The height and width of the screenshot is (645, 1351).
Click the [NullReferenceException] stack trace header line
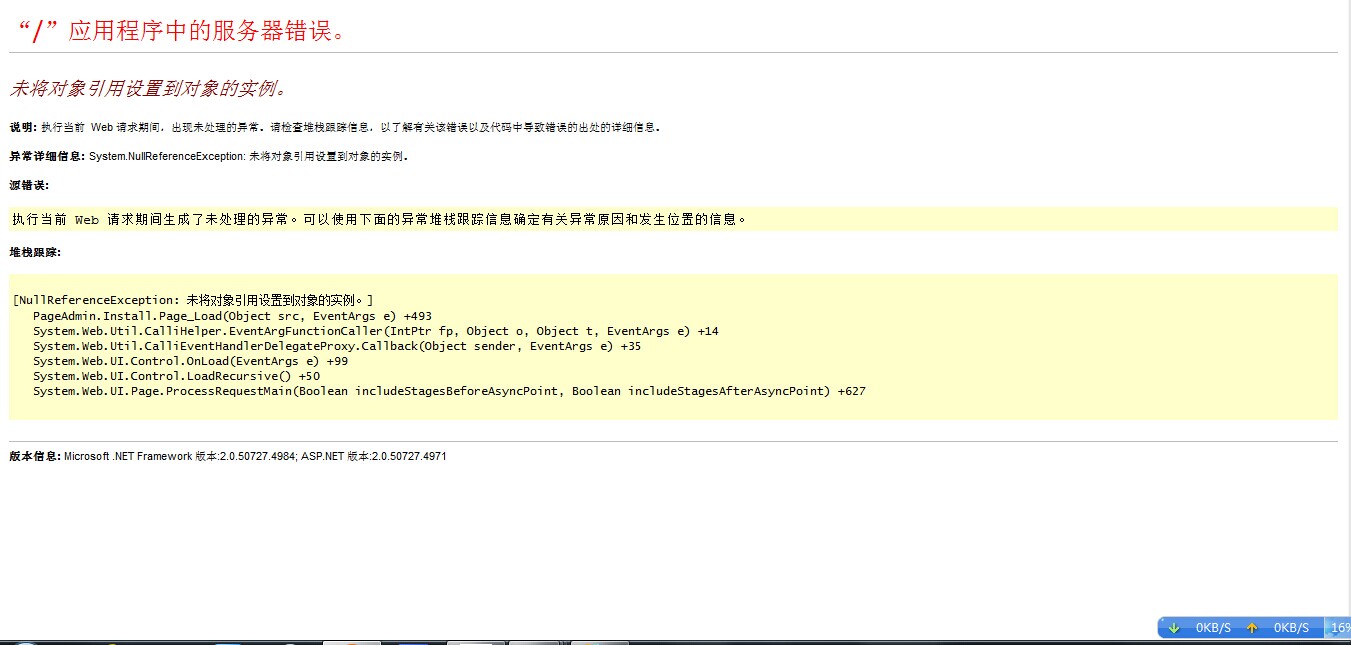(x=193, y=300)
